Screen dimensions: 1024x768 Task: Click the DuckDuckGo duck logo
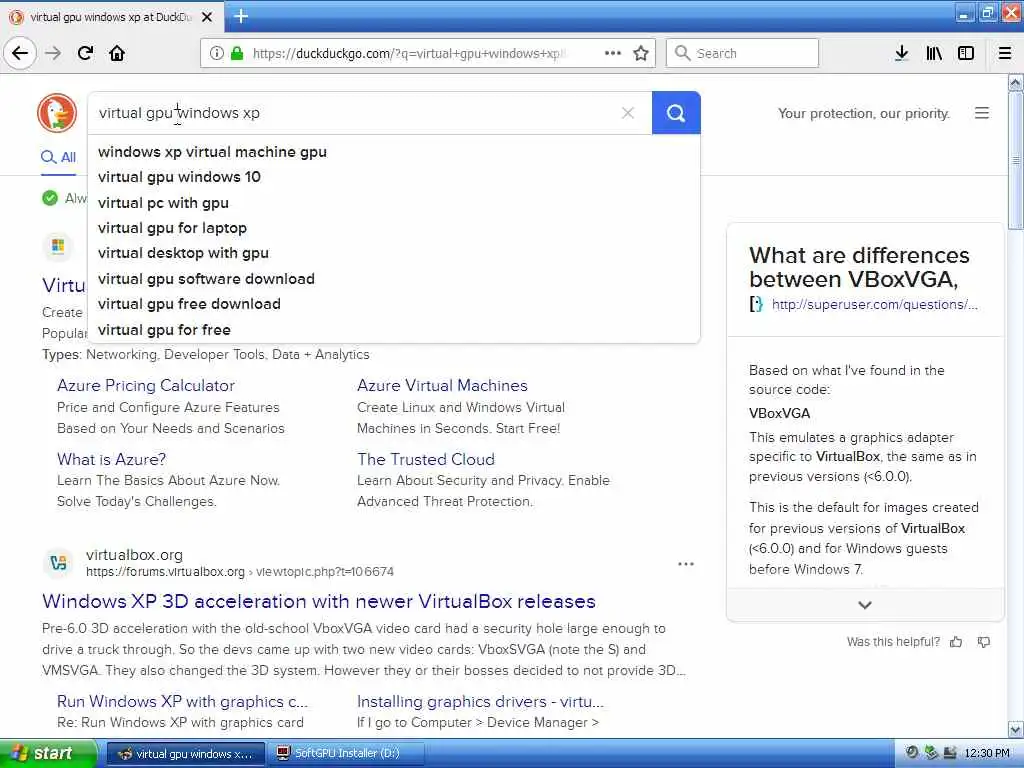(57, 112)
